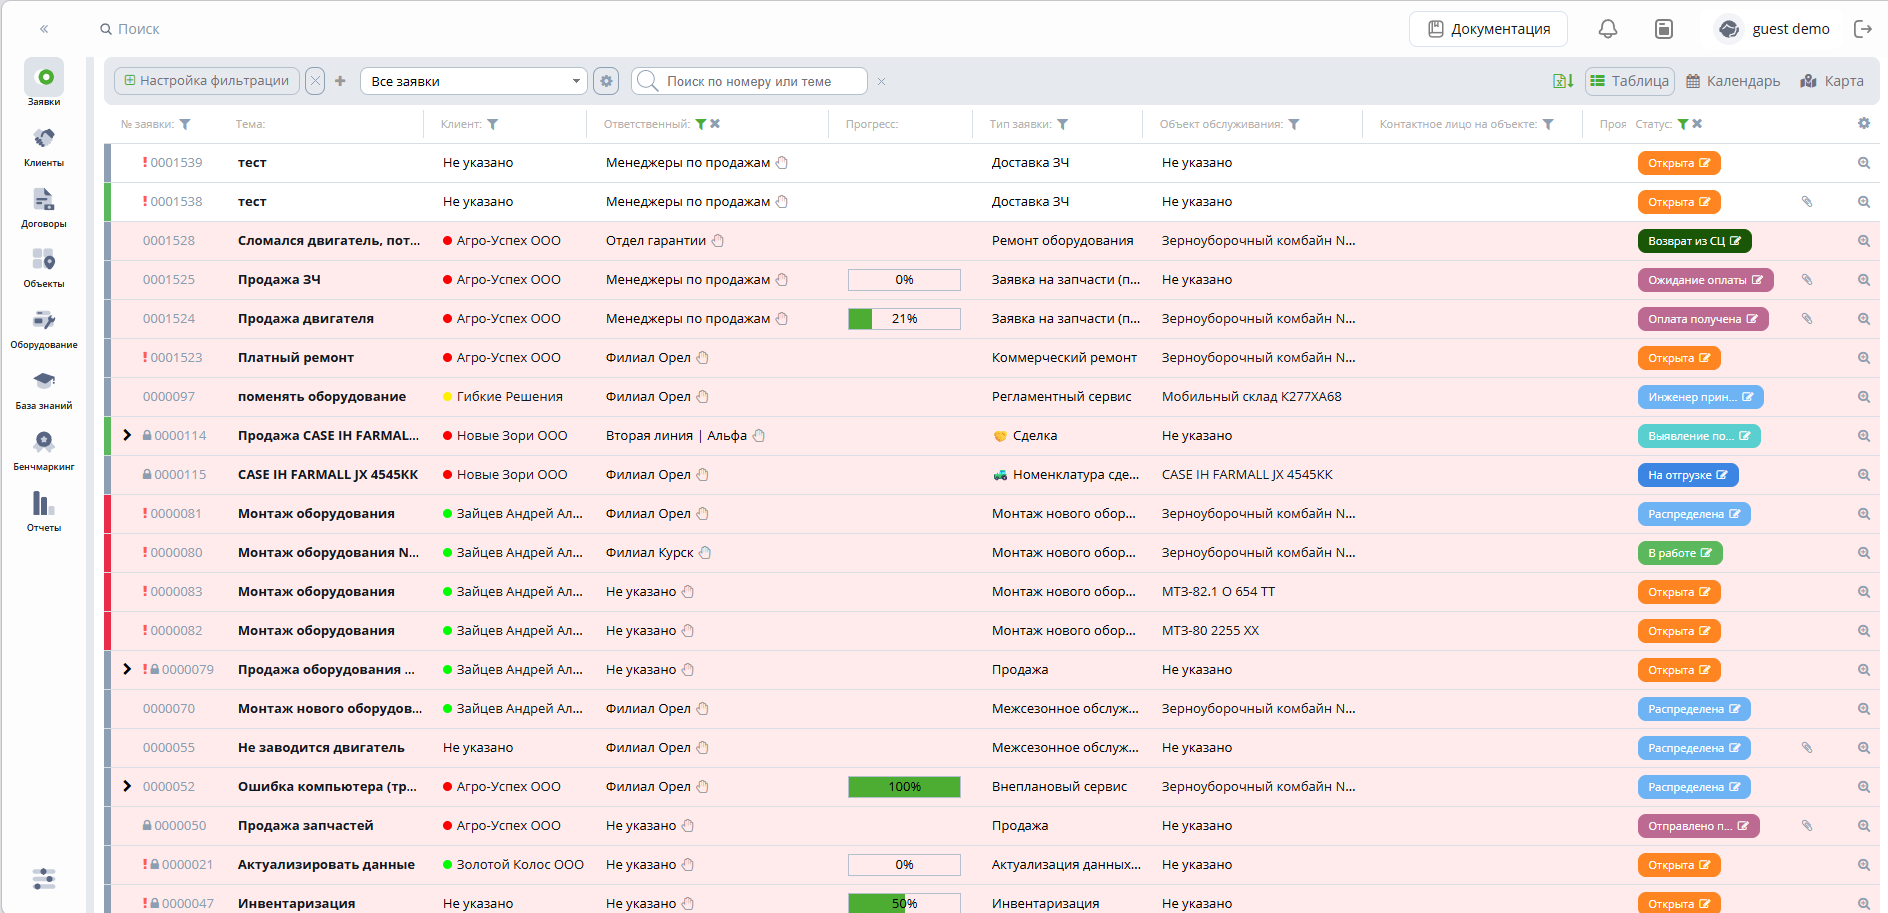Change status Возврат из СЦ

1694,241
